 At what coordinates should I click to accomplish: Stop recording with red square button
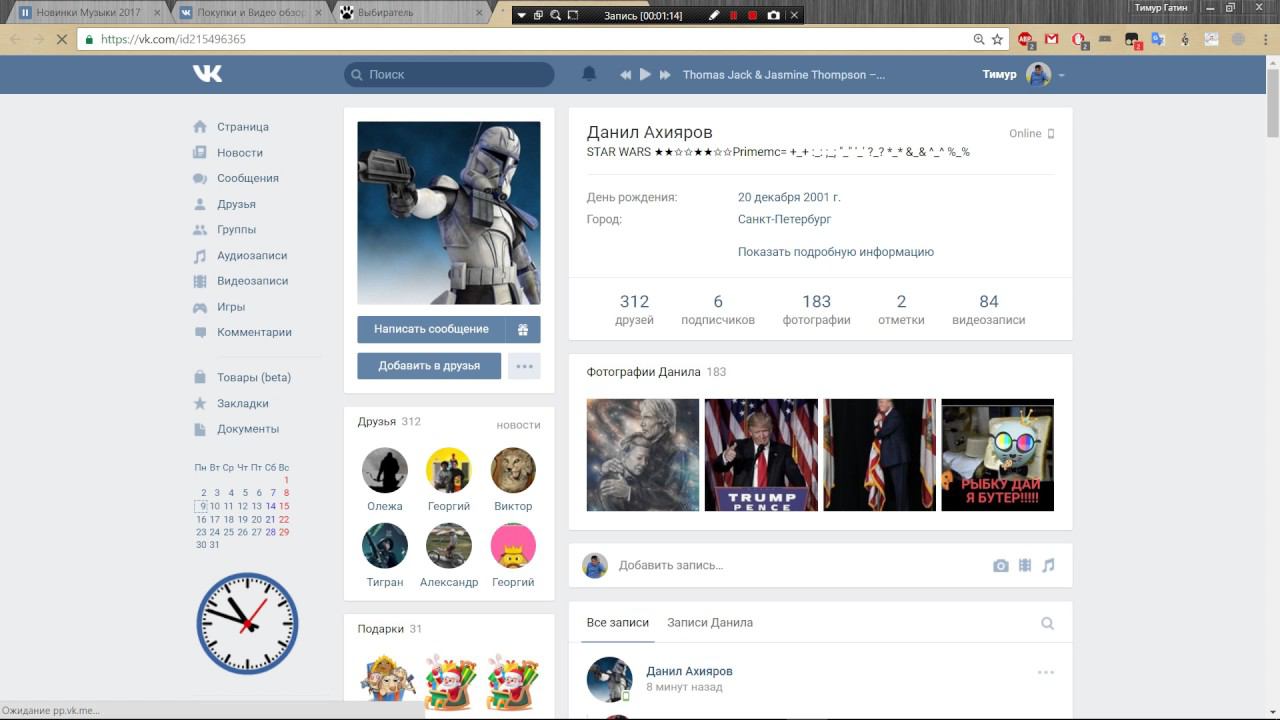[x=753, y=15]
